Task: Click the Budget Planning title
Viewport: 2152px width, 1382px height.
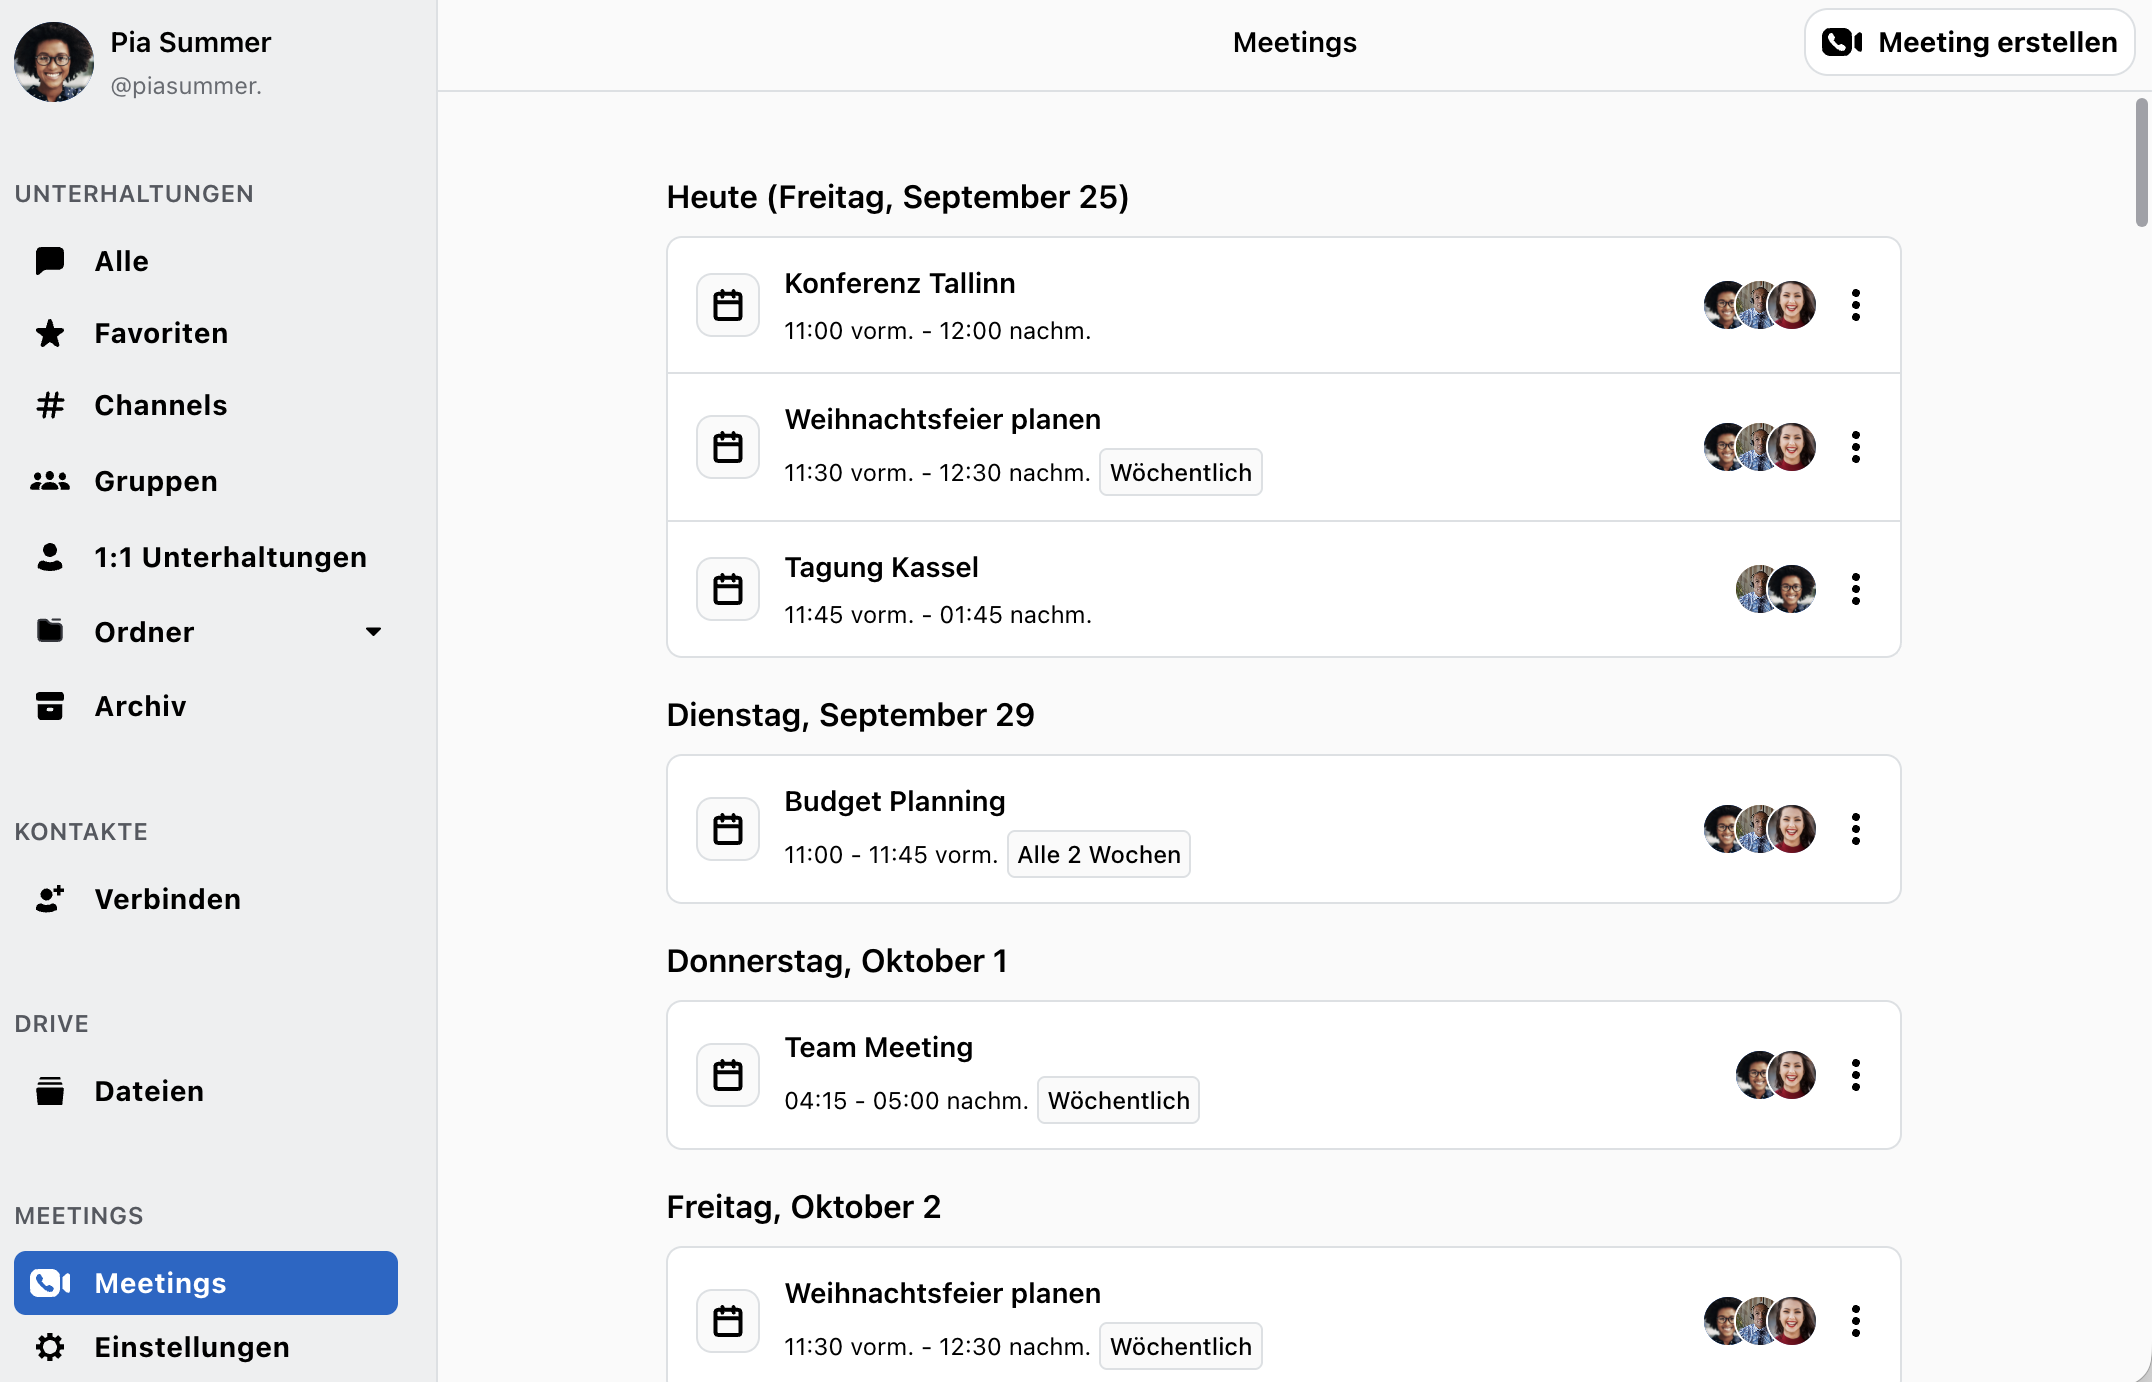Action: [895, 801]
